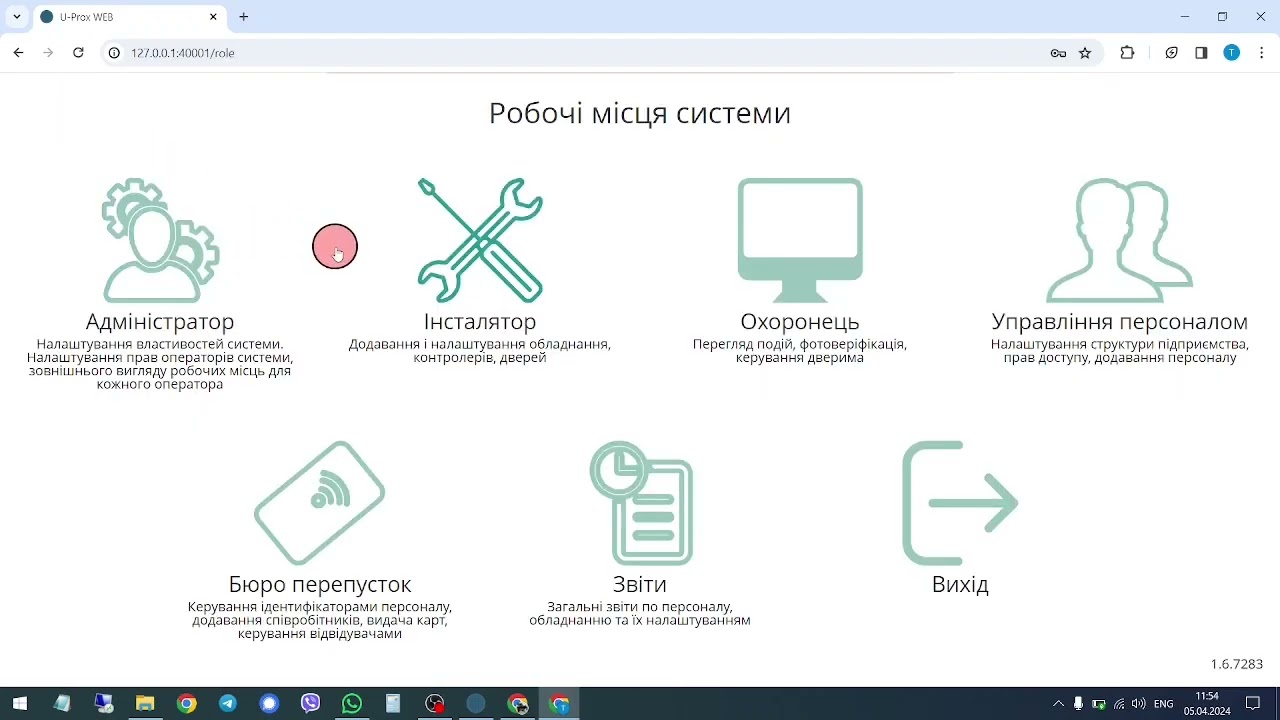1280x720 pixels.
Task: Click the version number 1.6.7283
Action: point(1237,664)
